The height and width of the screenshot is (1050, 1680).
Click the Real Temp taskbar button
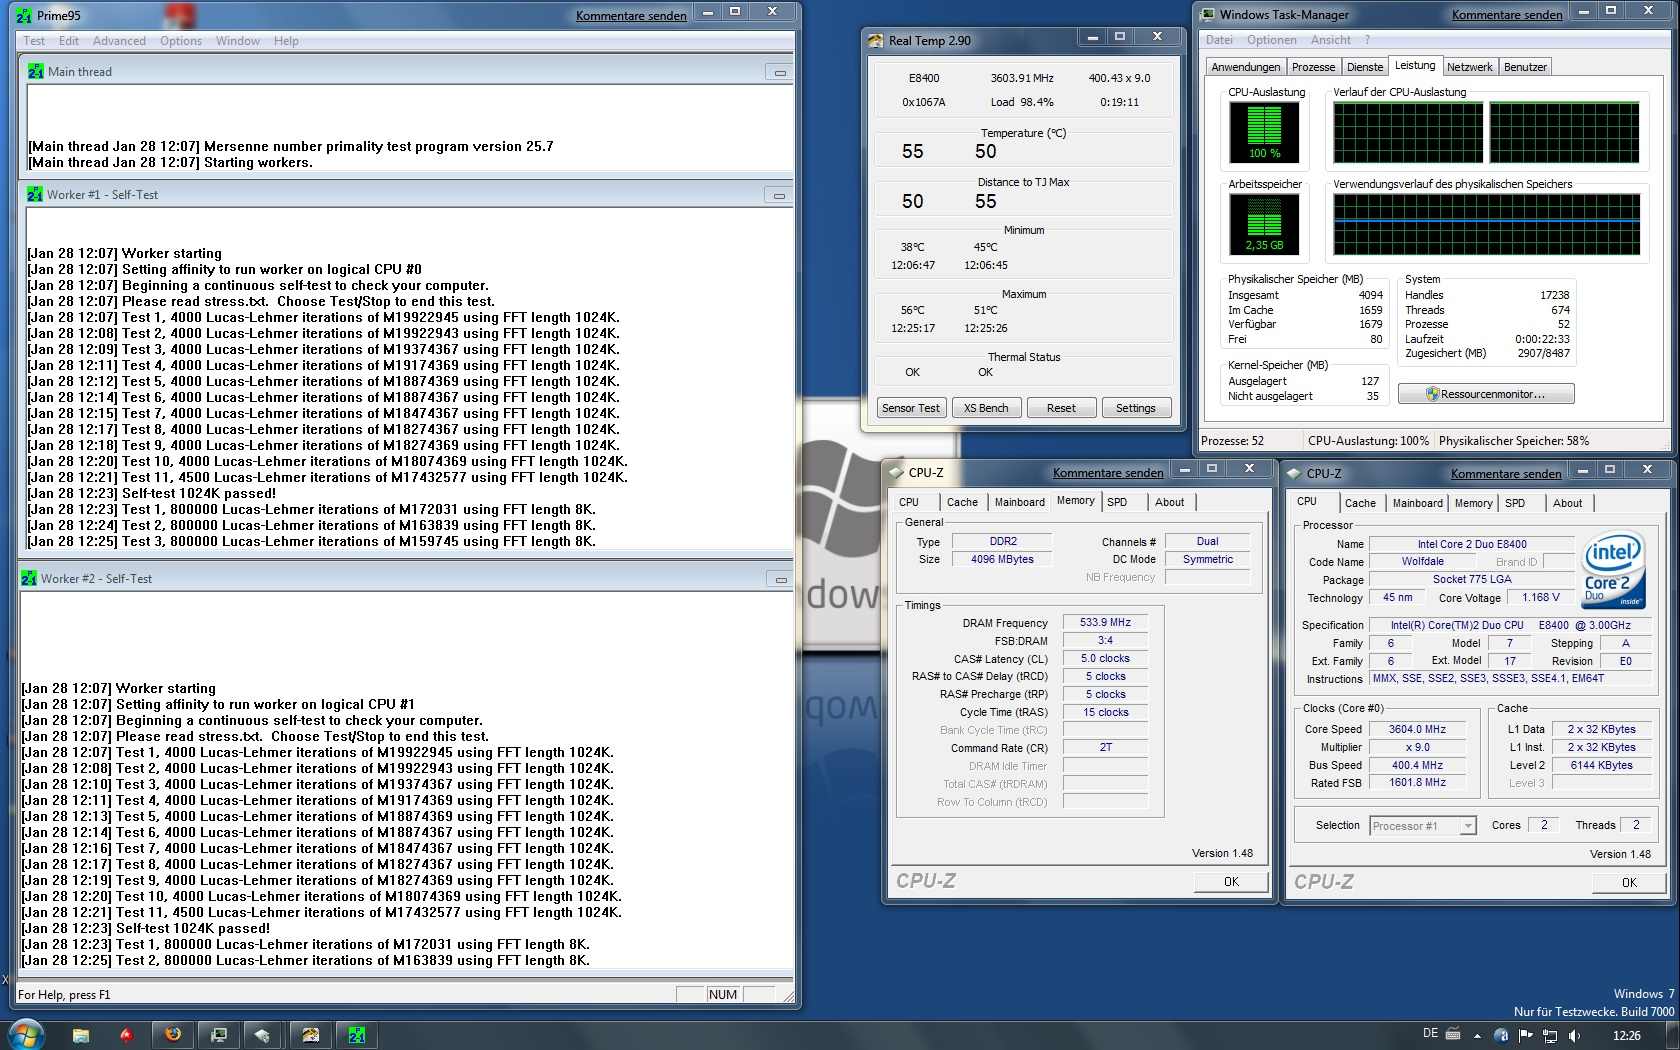[x=310, y=1035]
